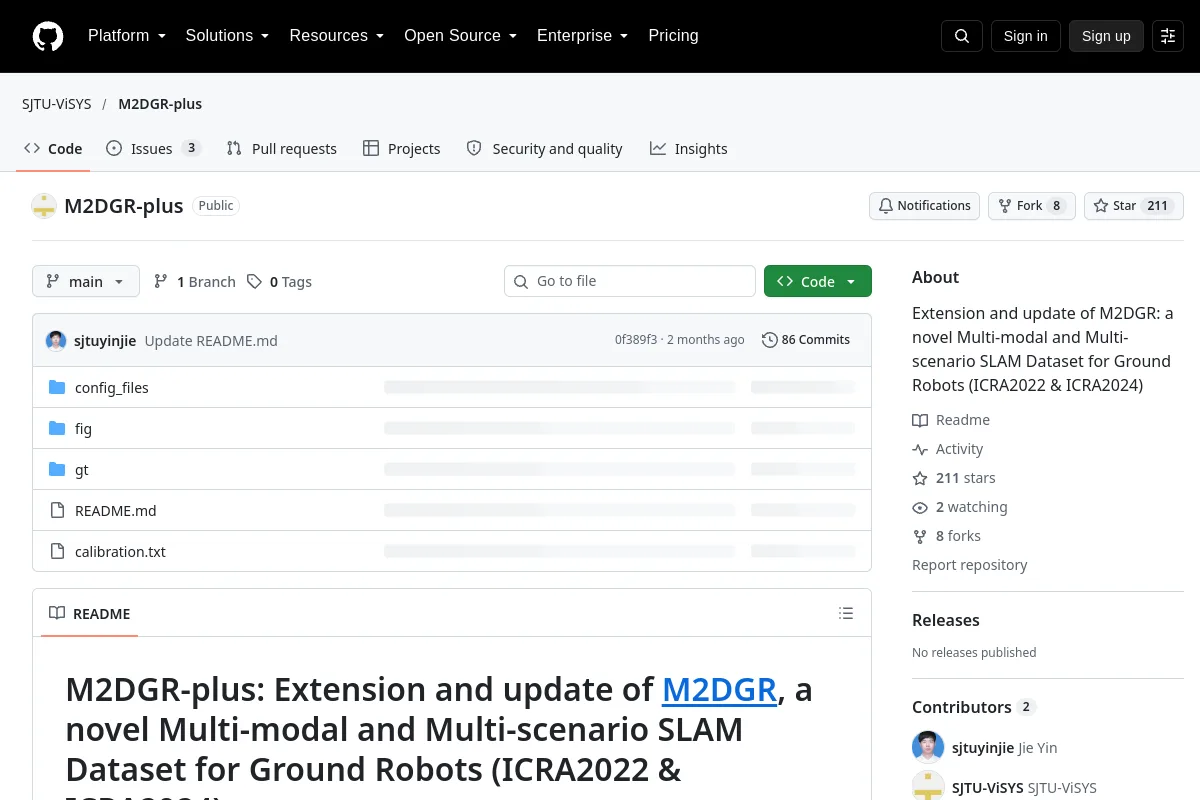Image resolution: width=1200 pixels, height=800 pixels.
Task: Click the search magnifier icon in header
Action: (x=962, y=36)
